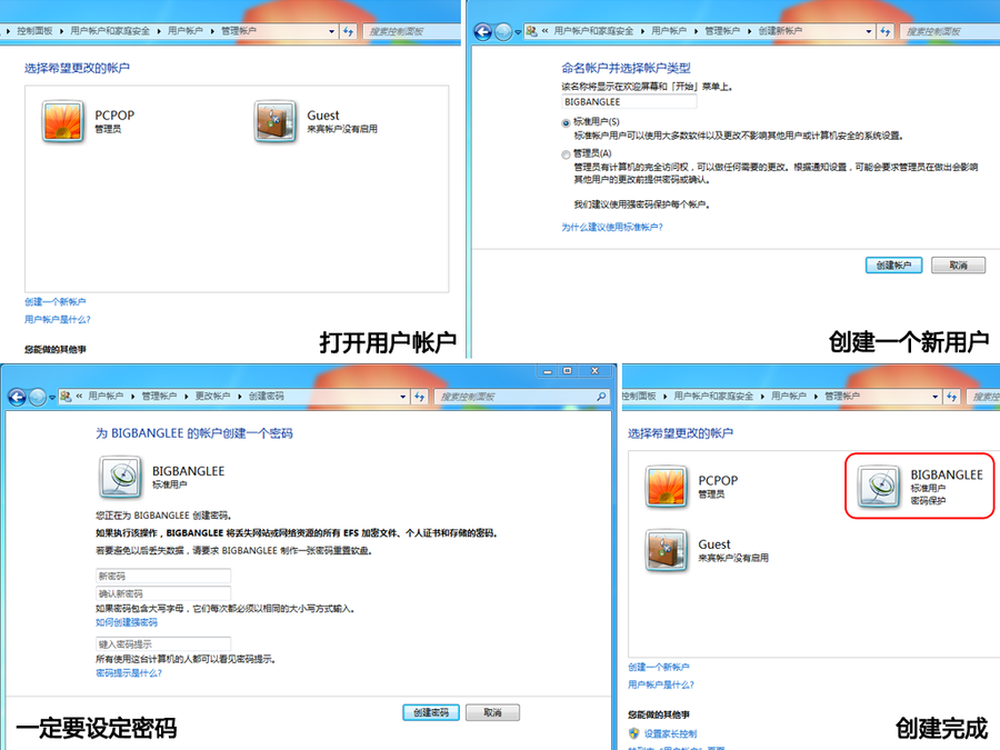Click '密码提示是什么?' link
1000x750 pixels.
point(129,673)
